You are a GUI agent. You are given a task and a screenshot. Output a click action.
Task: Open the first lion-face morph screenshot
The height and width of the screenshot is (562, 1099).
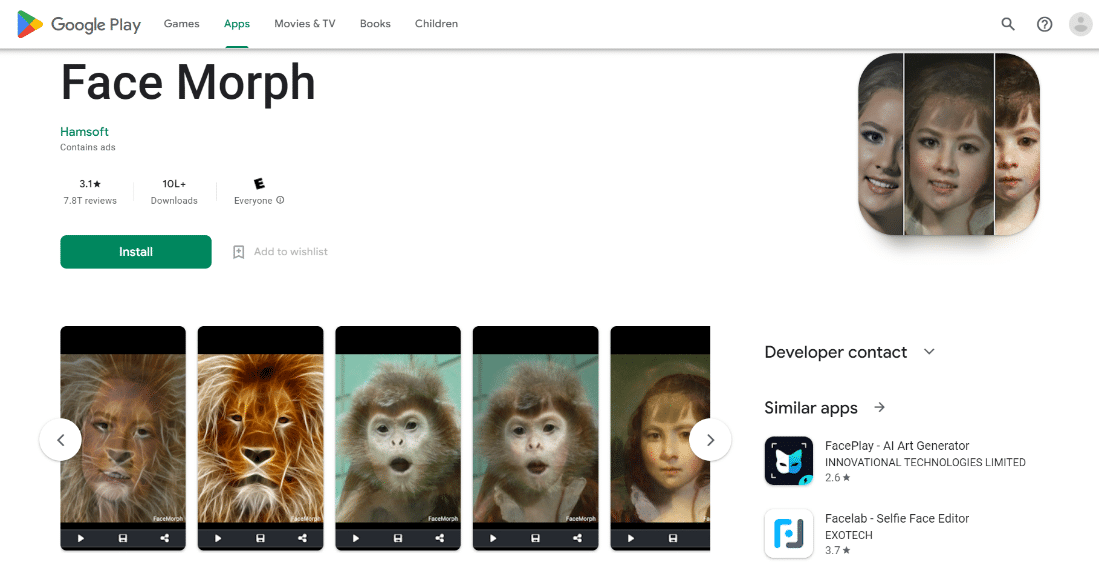coord(123,438)
